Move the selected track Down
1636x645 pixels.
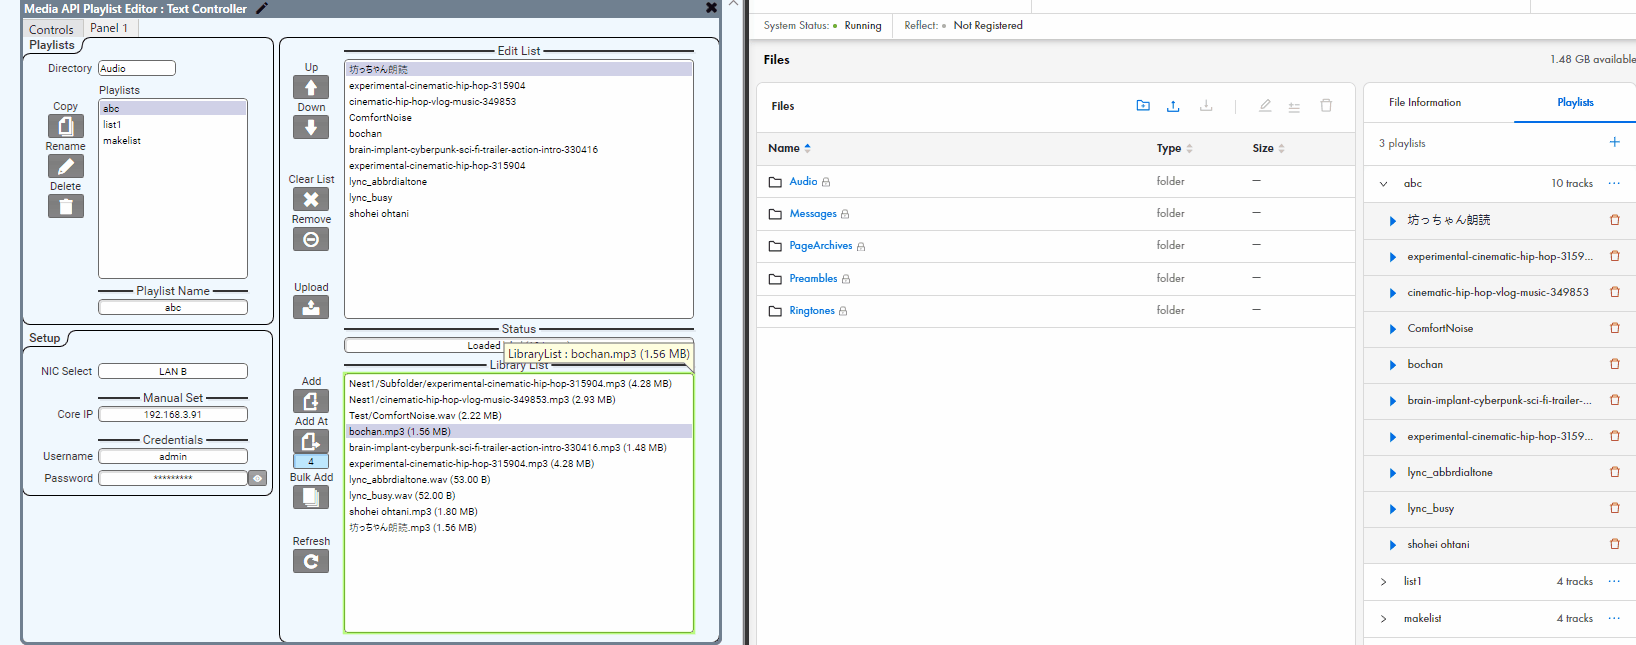click(311, 128)
